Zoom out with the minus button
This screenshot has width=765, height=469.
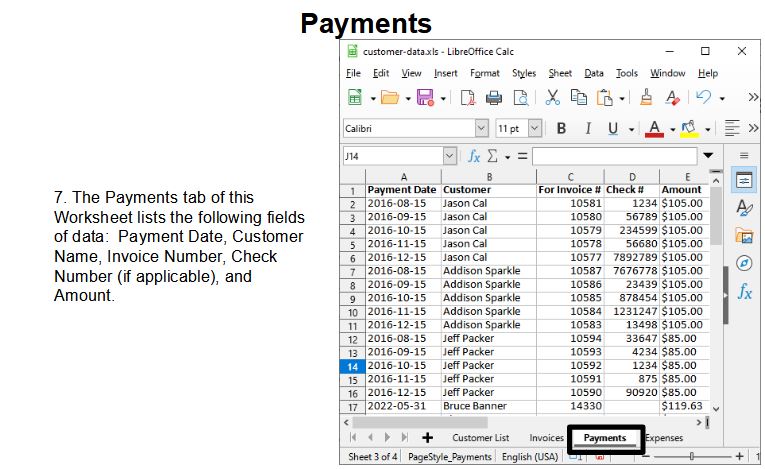645,456
